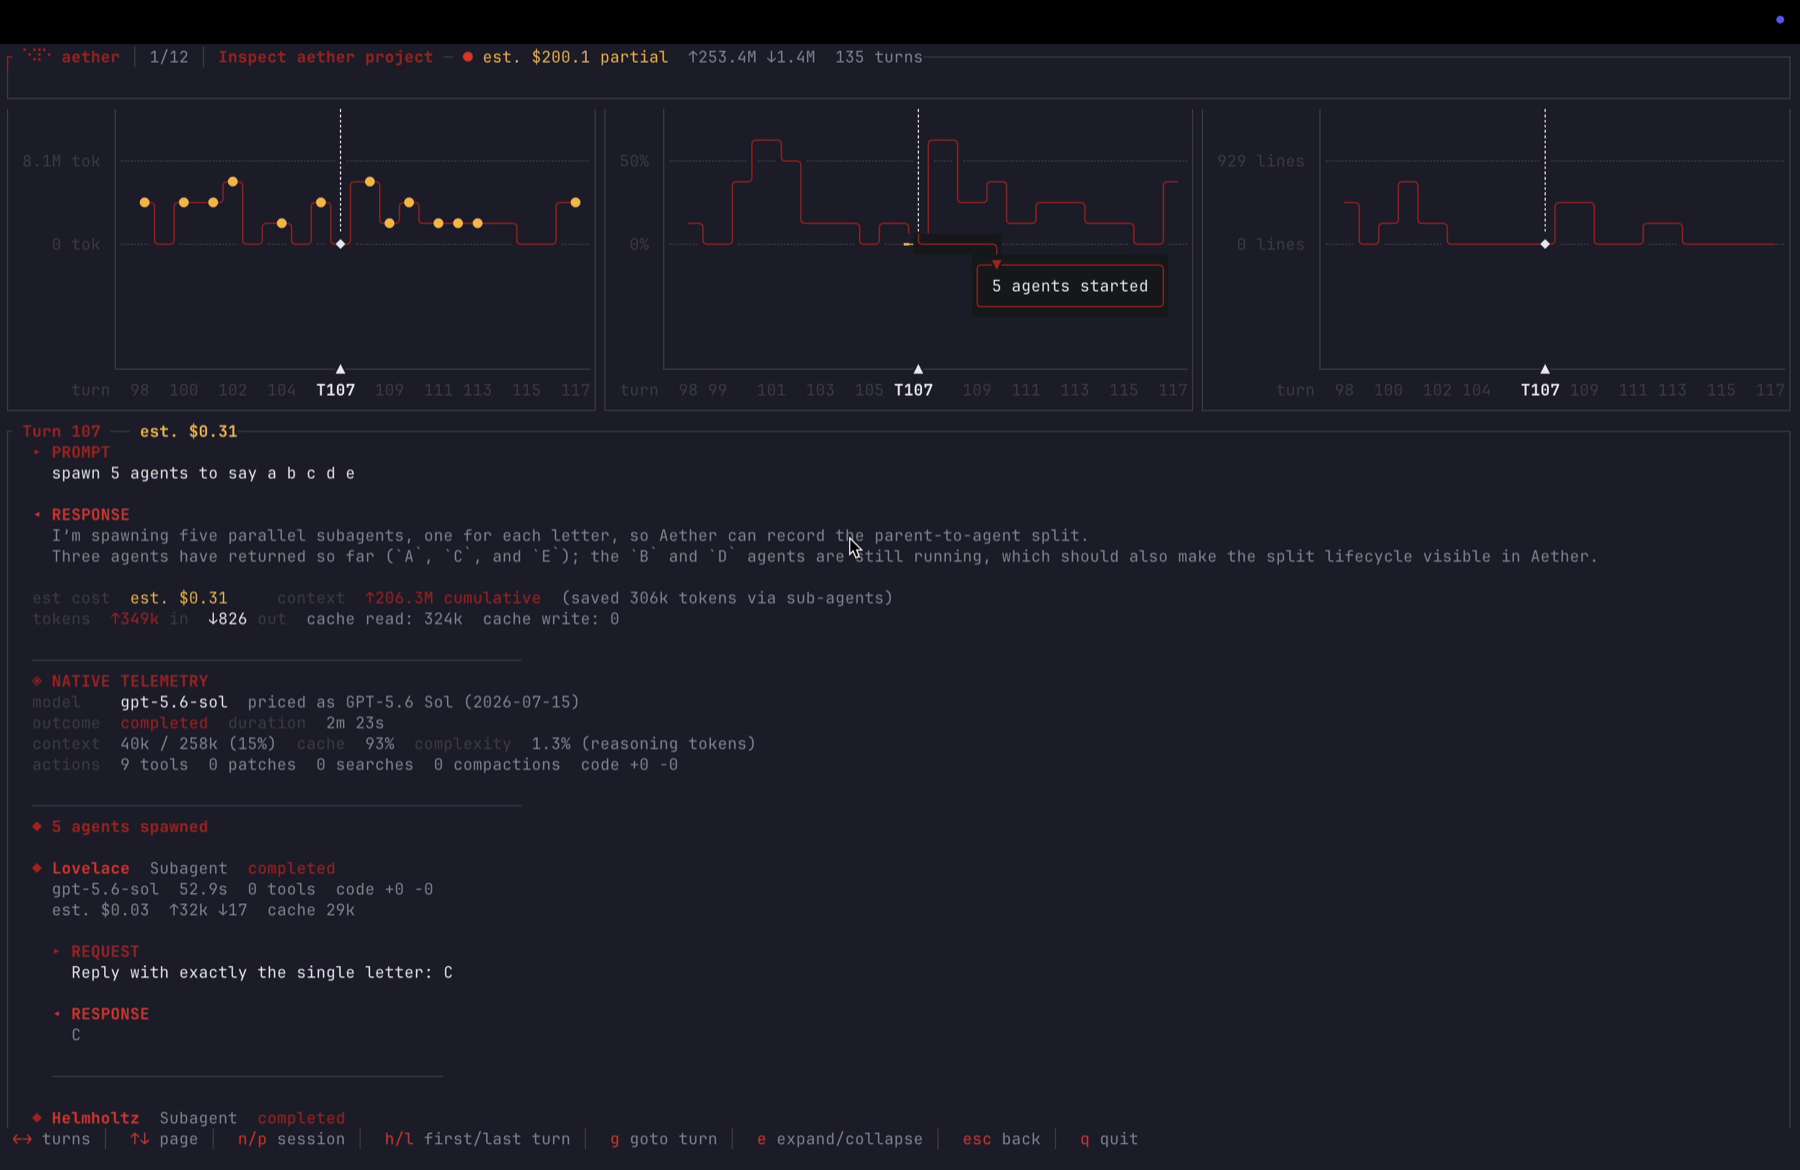
Task: Collapse the Lovelace subagent entry
Action: pyautogui.click(x=37, y=868)
